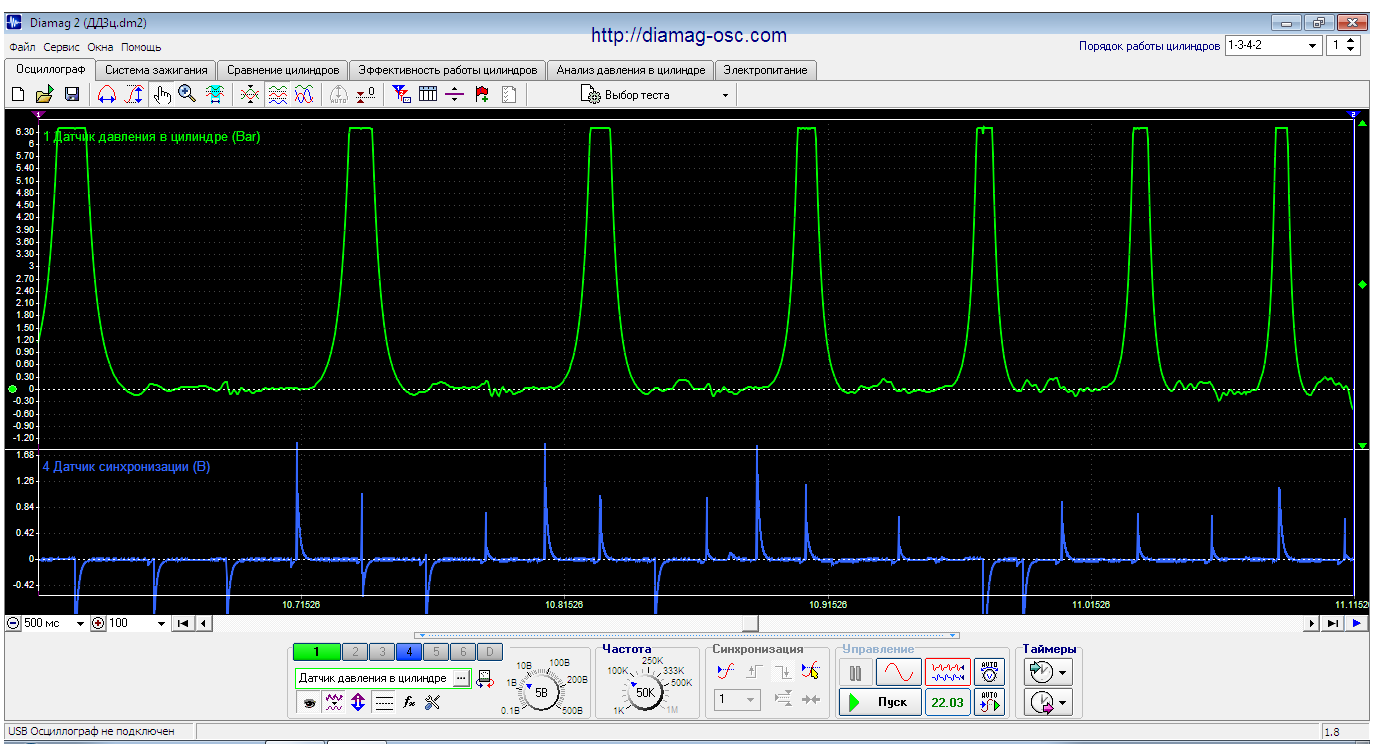Select the Осциллограф tab
This screenshot has height=744, width=1382.
tap(51, 69)
